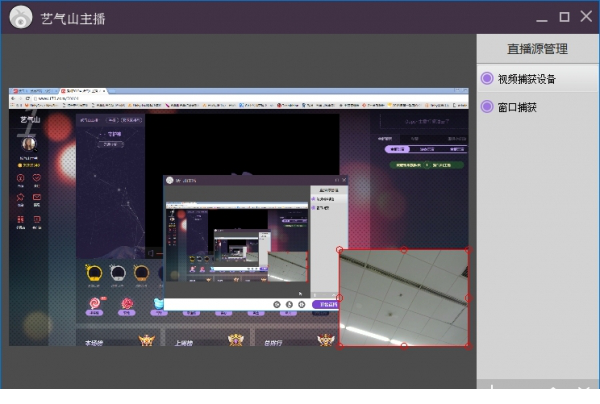Click the bottom-right resize handle of camera overlay

pos(468,346)
